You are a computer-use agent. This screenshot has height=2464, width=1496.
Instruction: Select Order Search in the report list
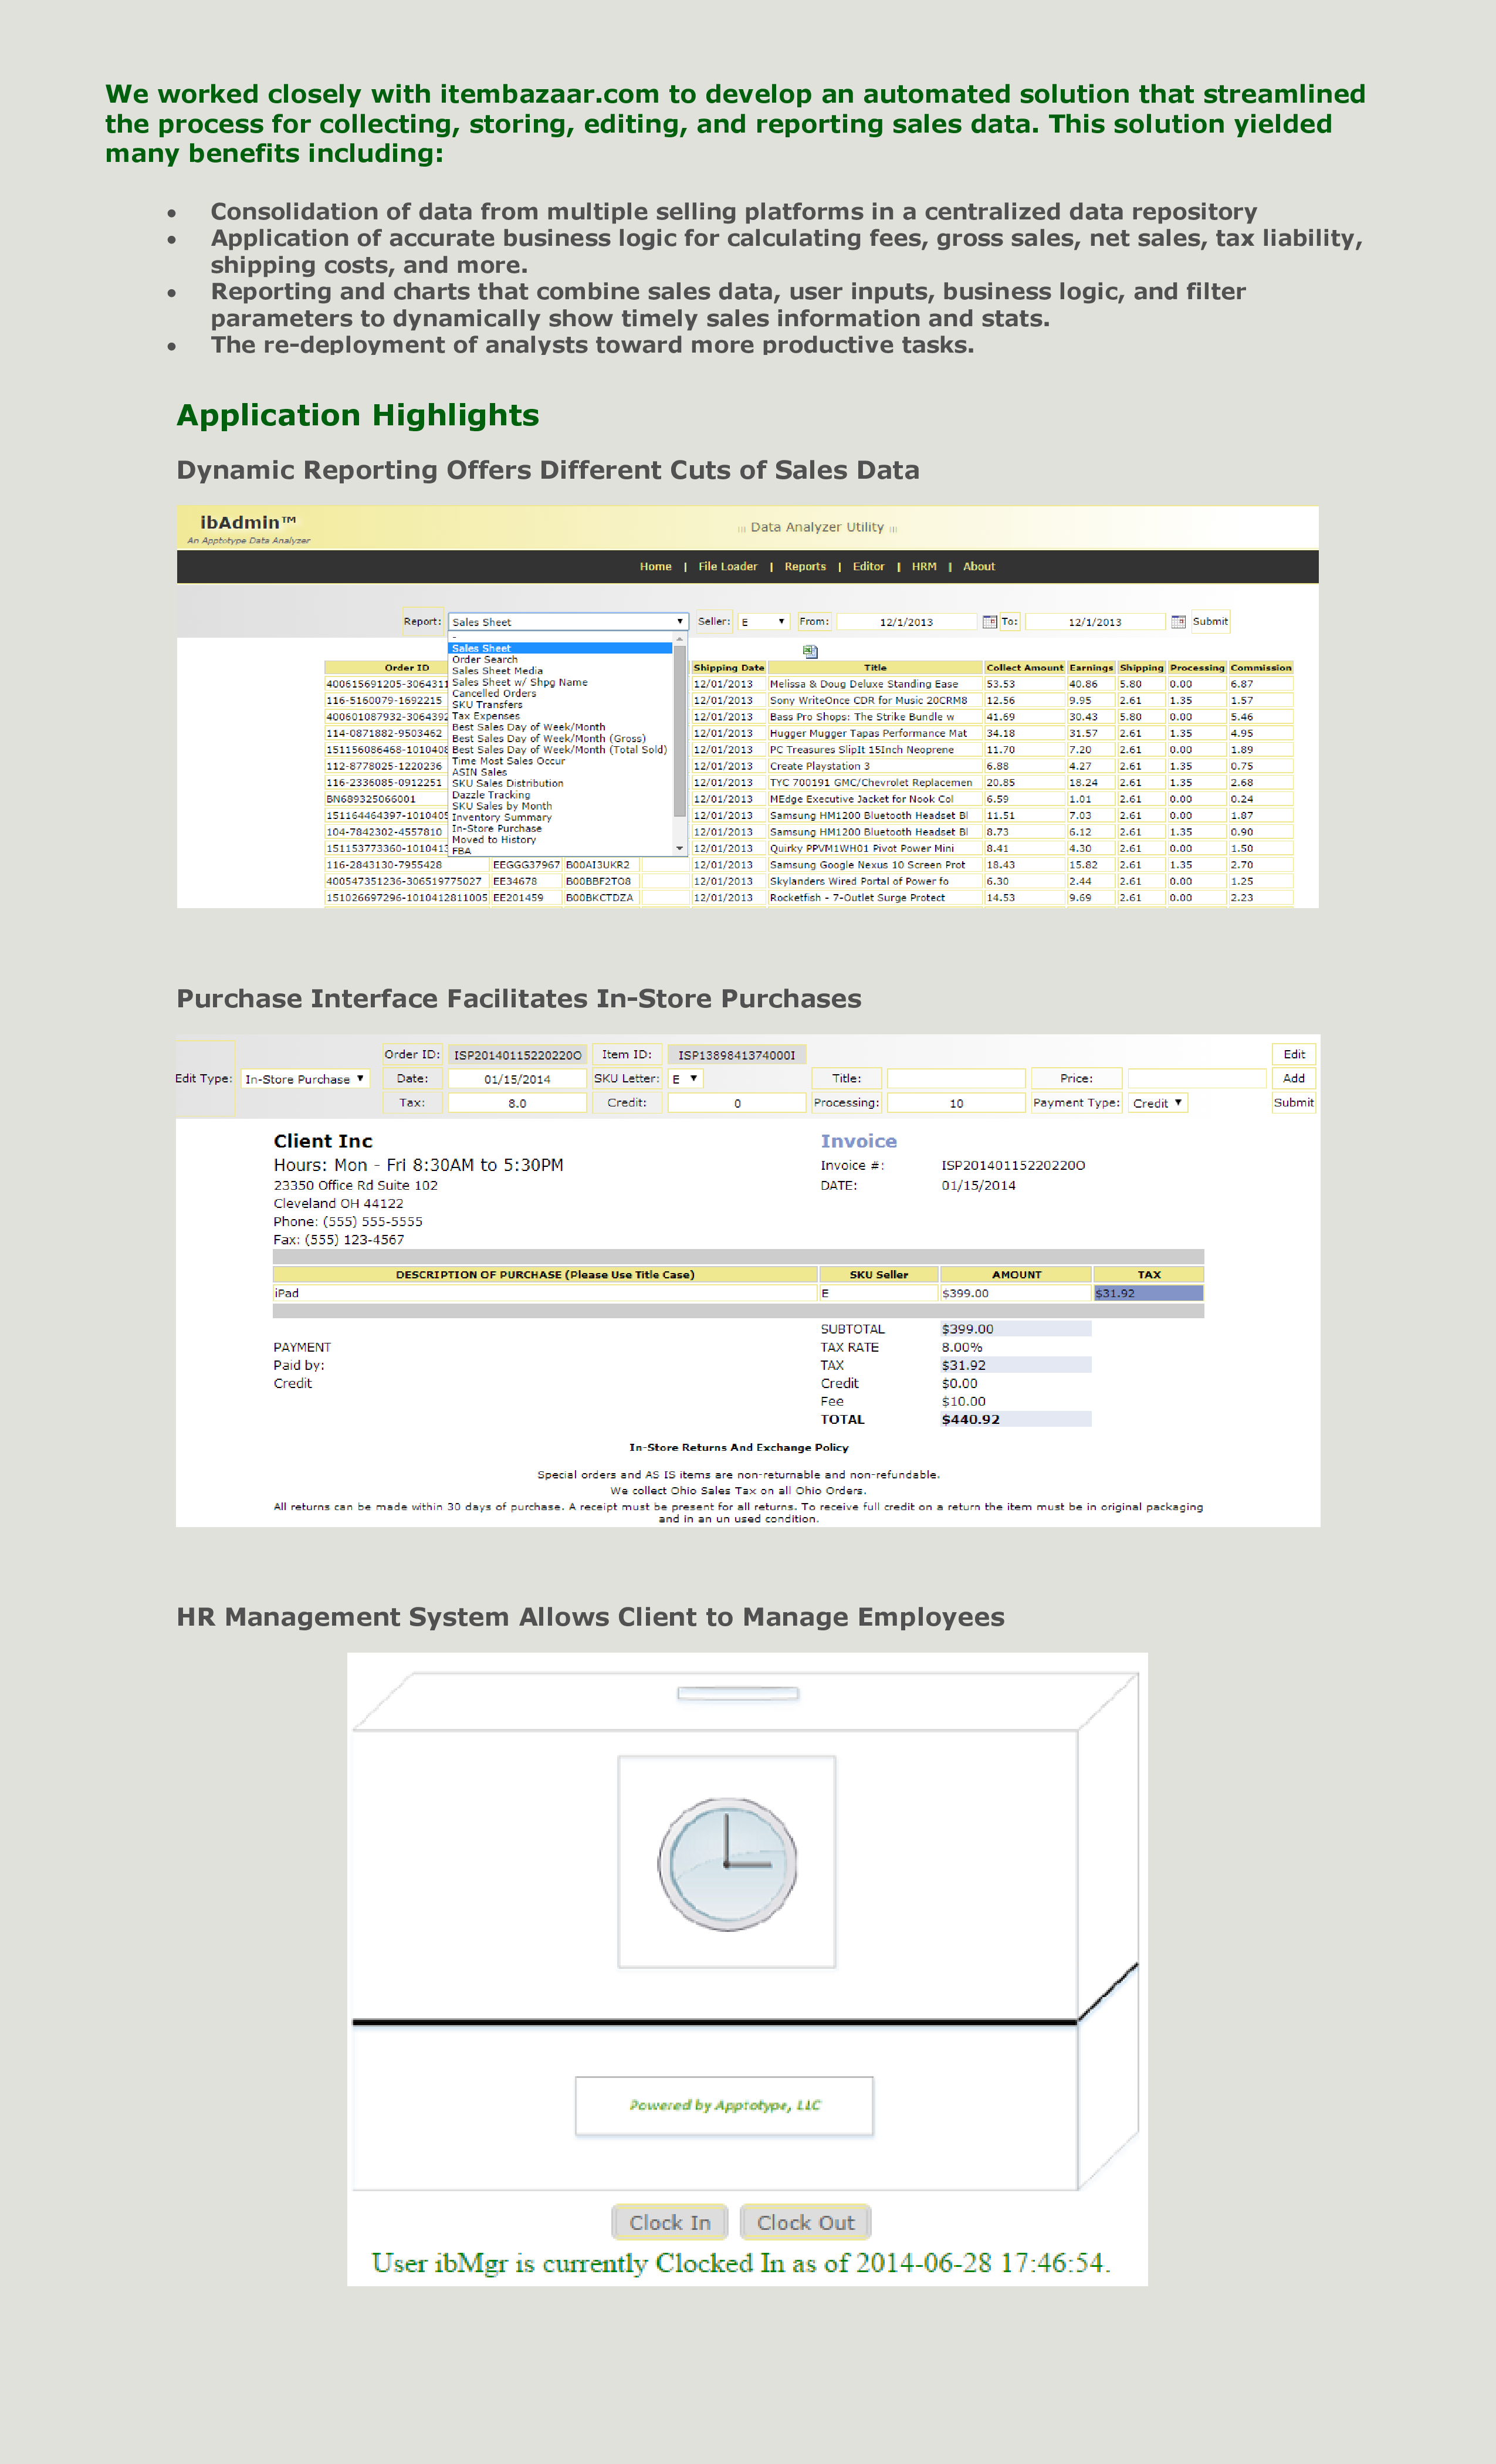[560, 660]
